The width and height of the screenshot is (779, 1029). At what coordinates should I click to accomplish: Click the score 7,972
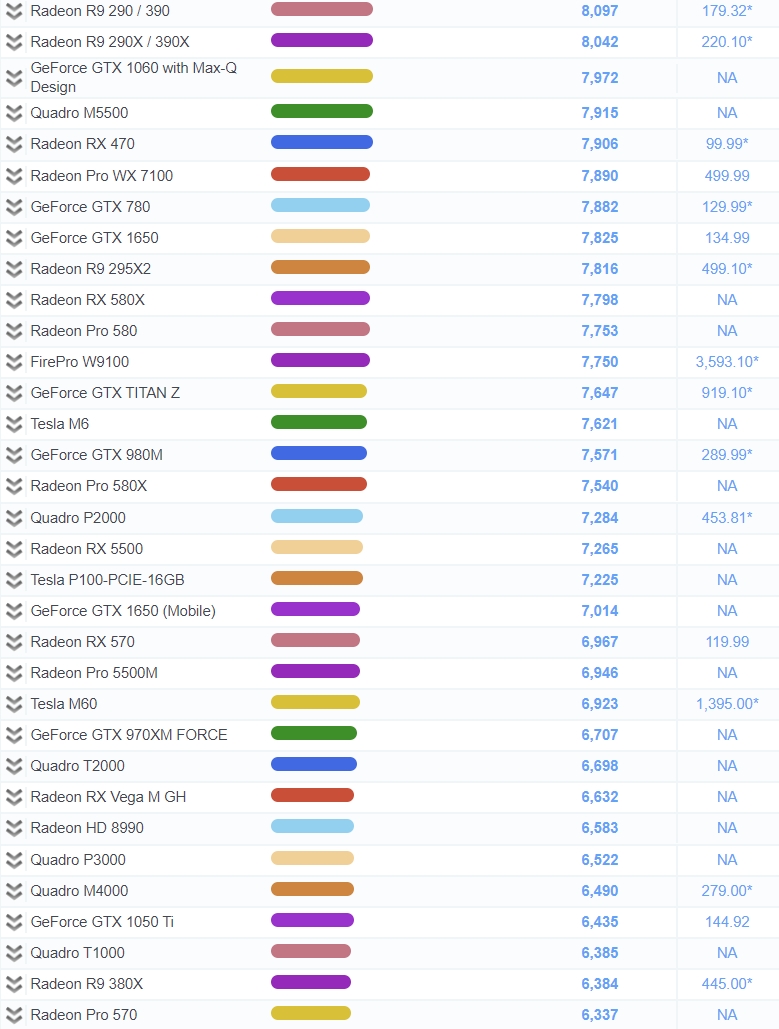[600, 78]
